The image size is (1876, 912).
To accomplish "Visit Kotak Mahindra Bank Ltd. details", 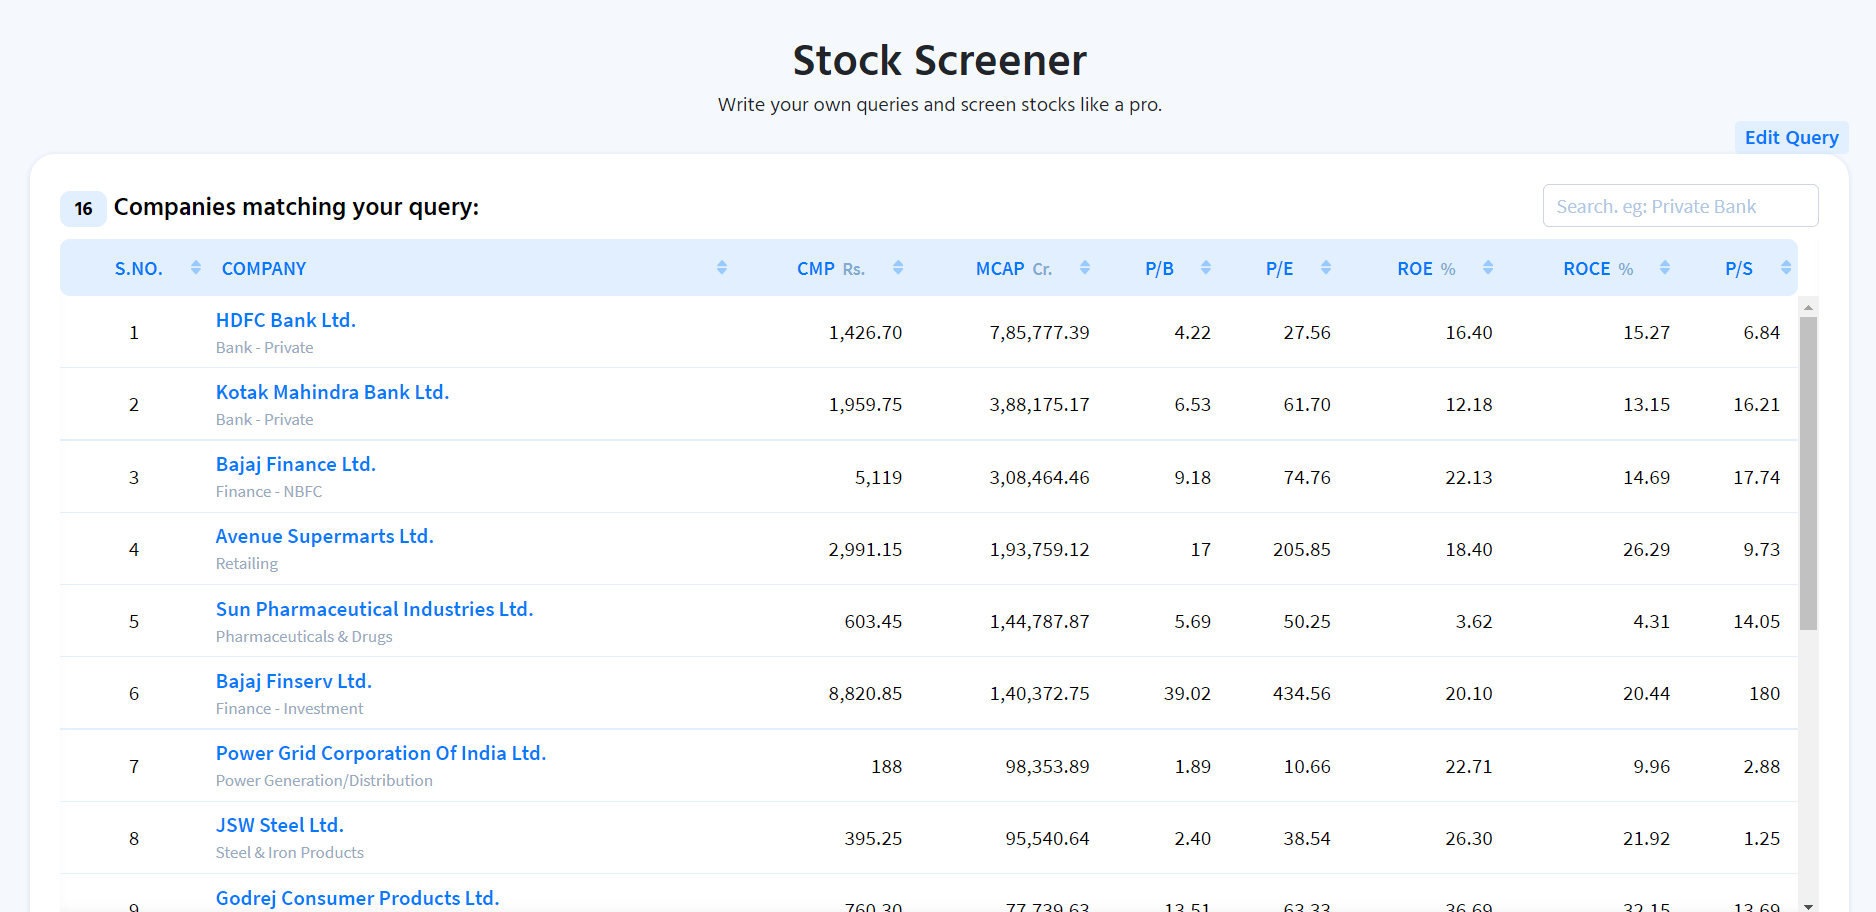I will click(332, 392).
